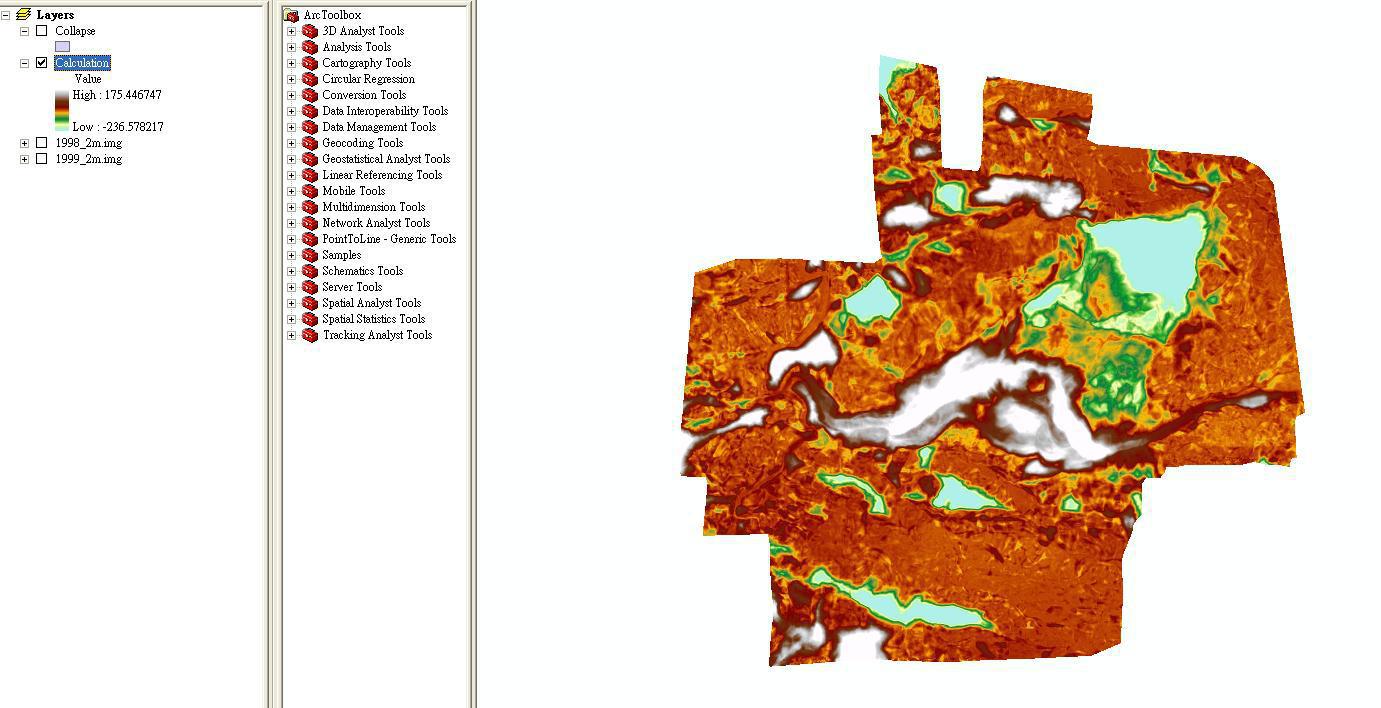Expand the Samples toolbox
This screenshot has height=708, width=1381.
coord(291,255)
